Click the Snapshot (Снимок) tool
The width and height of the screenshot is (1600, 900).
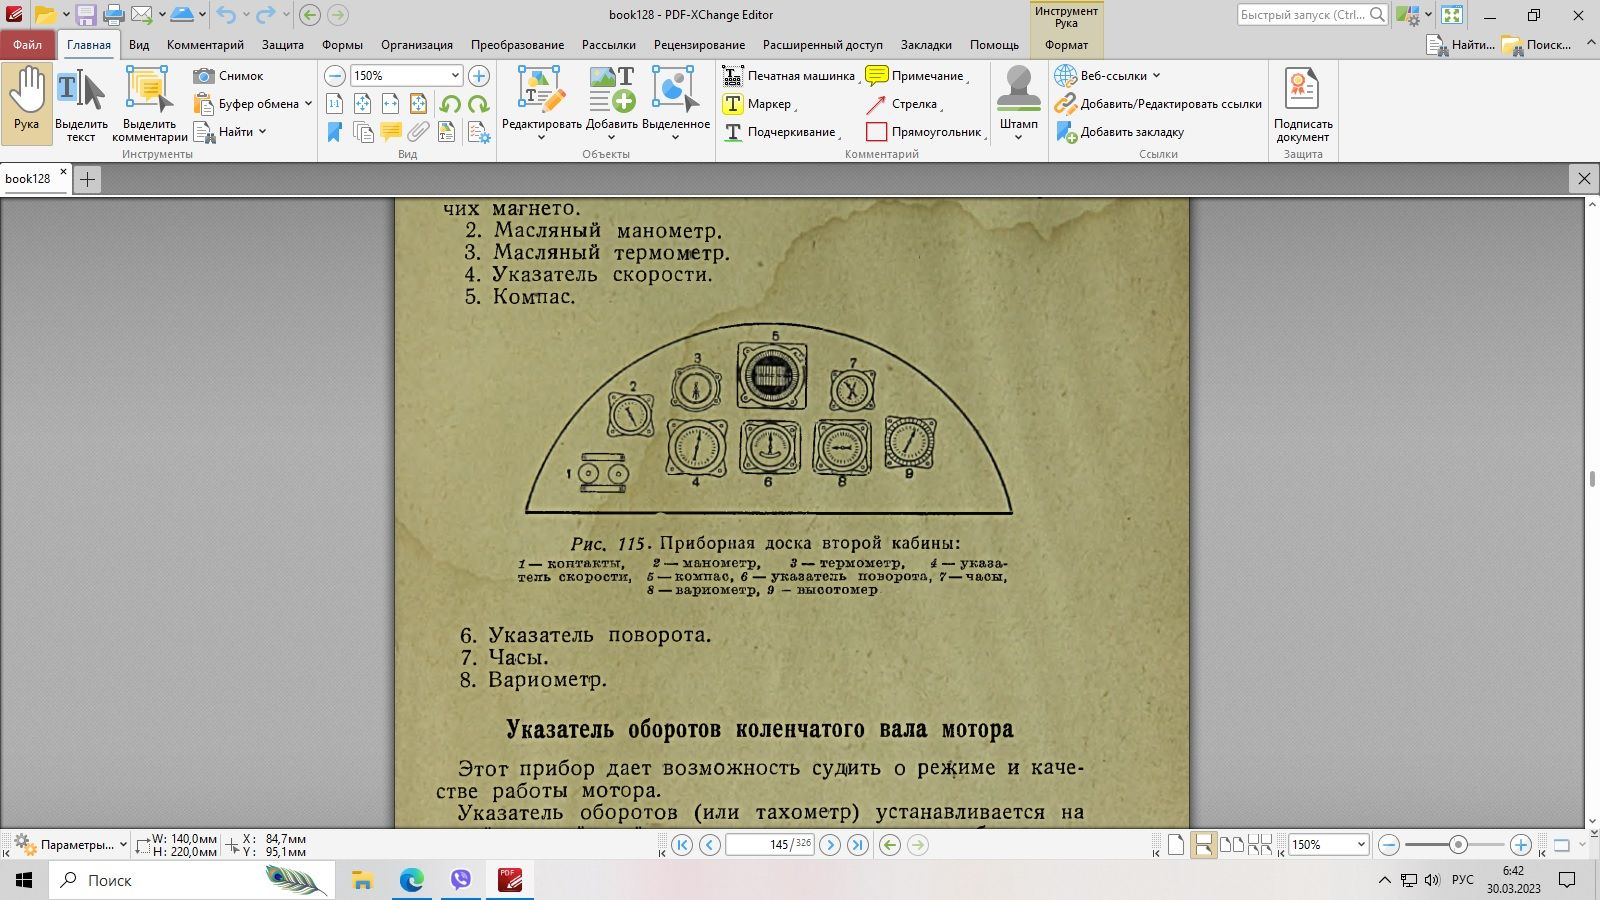point(229,76)
